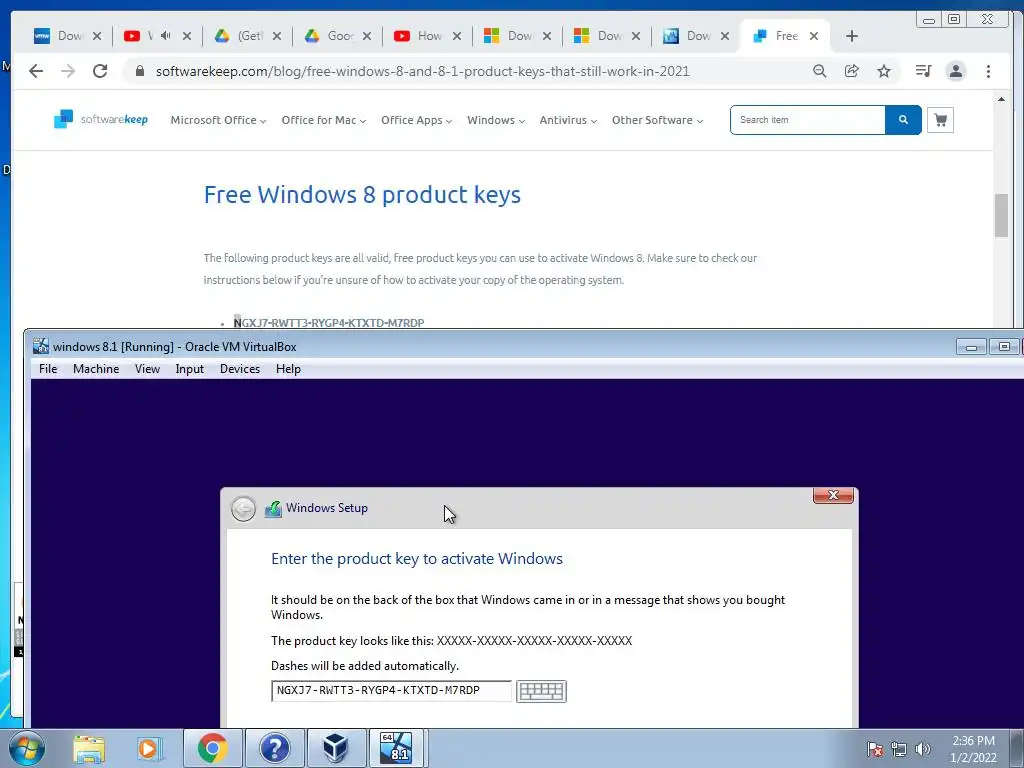This screenshot has width=1024, height=768.
Task: Open the volume speaker tray icon
Action: (922, 749)
